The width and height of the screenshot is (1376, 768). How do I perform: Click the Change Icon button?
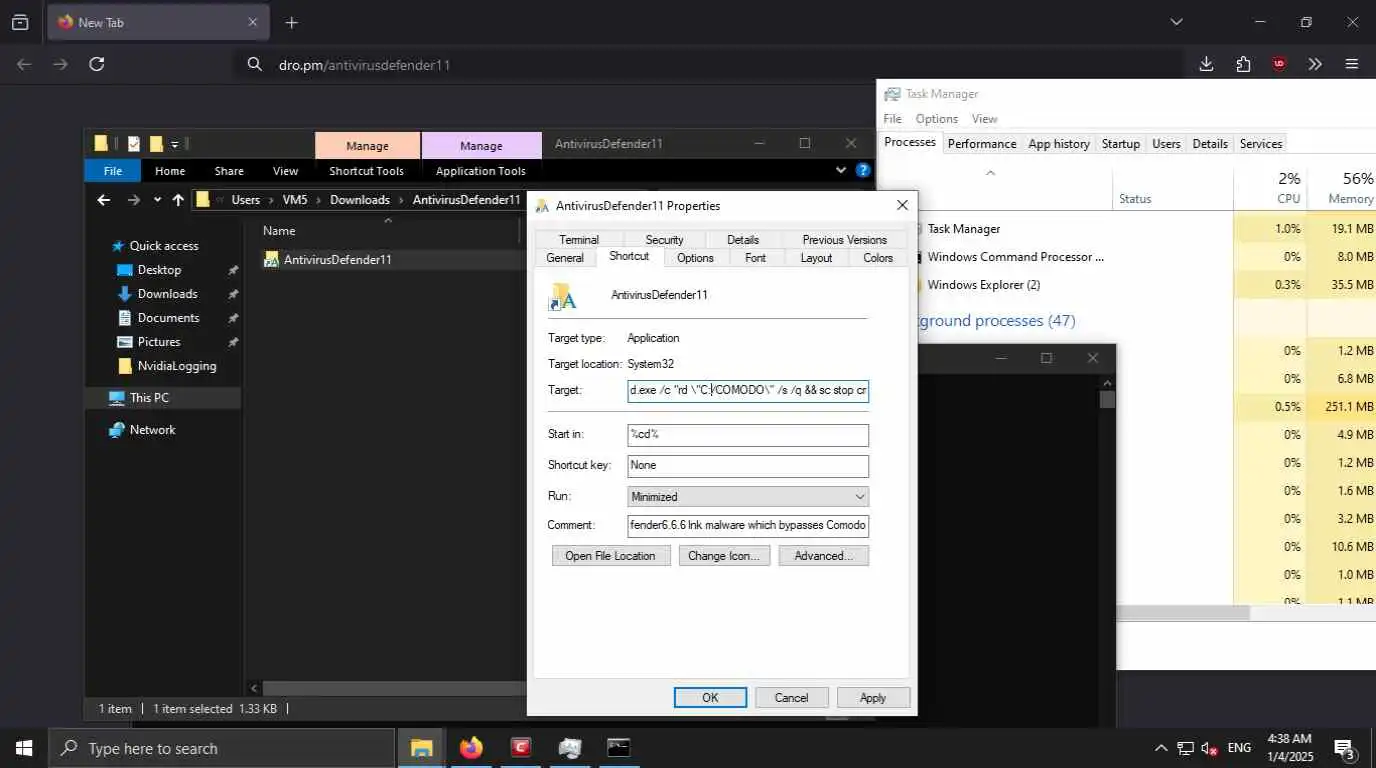pyautogui.click(x=724, y=556)
